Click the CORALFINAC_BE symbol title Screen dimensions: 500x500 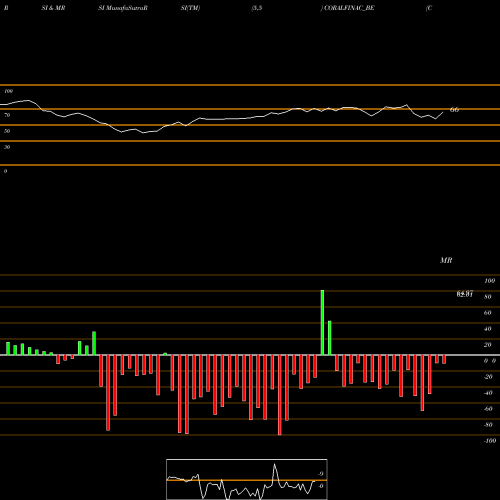349,8
